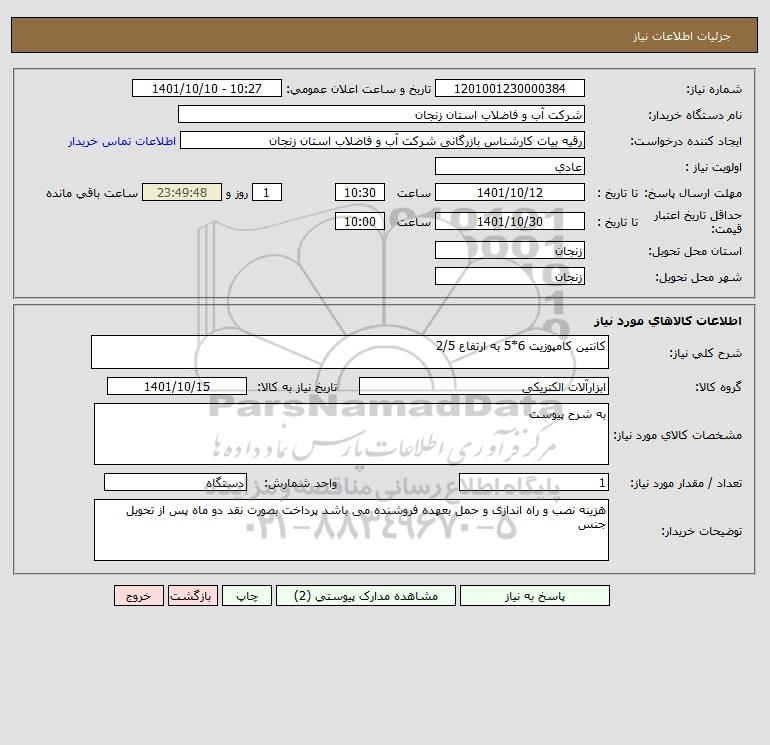Click unit of measure field دستگاه
The height and width of the screenshot is (745, 770).
click(x=175, y=483)
